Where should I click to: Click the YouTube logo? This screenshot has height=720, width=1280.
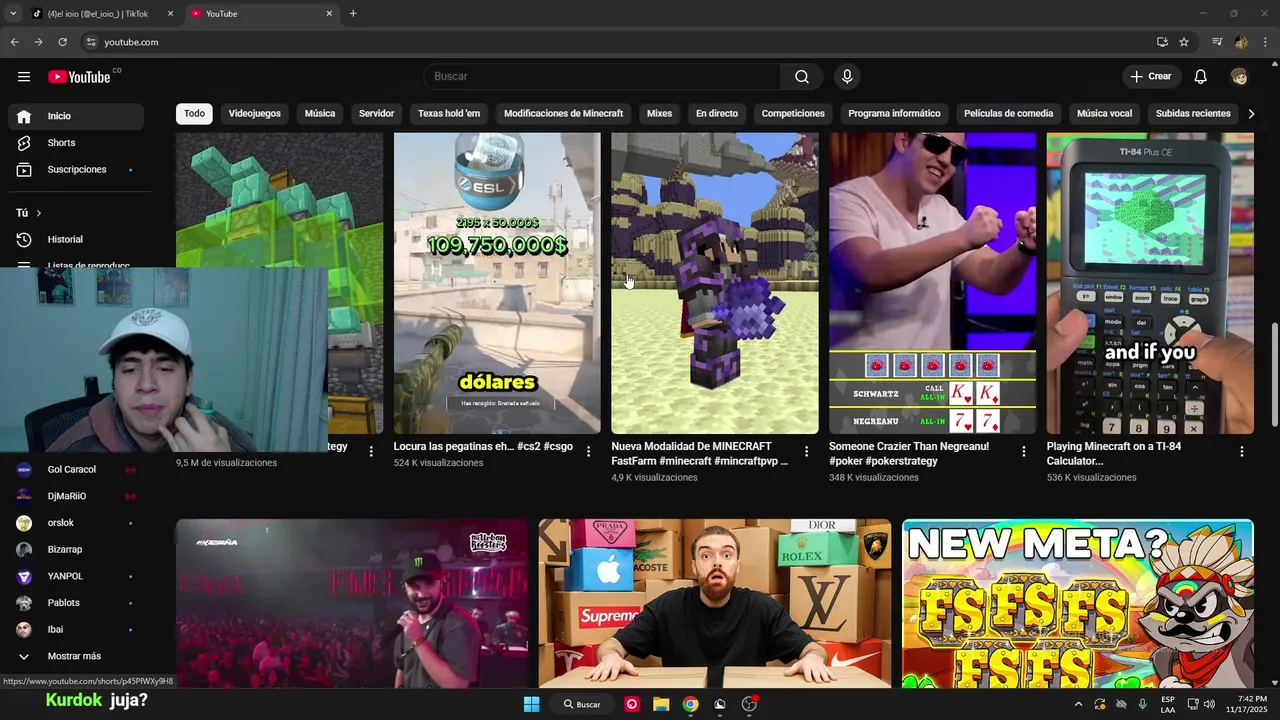(x=79, y=77)
